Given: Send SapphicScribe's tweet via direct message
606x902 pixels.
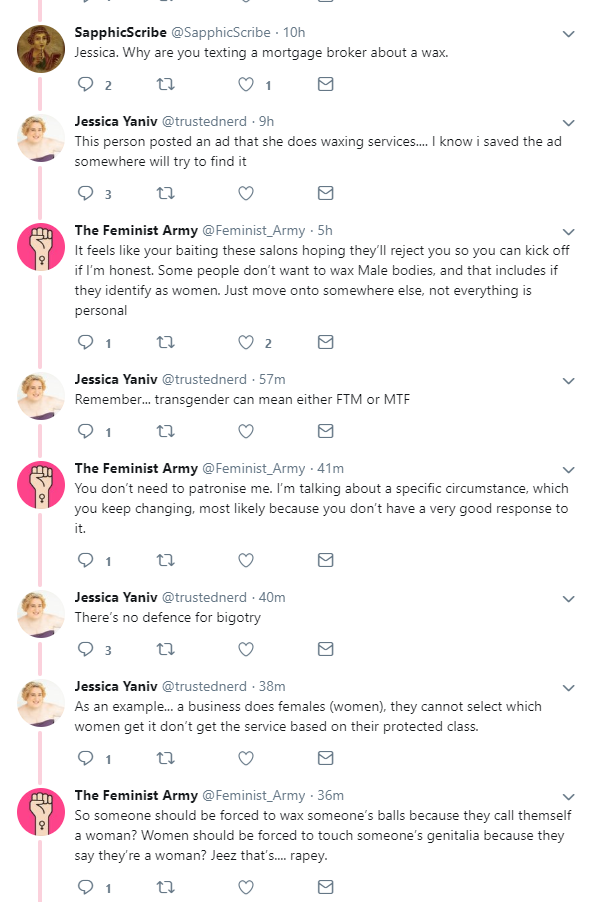Looking at the screenshot, I should (326, 85).
